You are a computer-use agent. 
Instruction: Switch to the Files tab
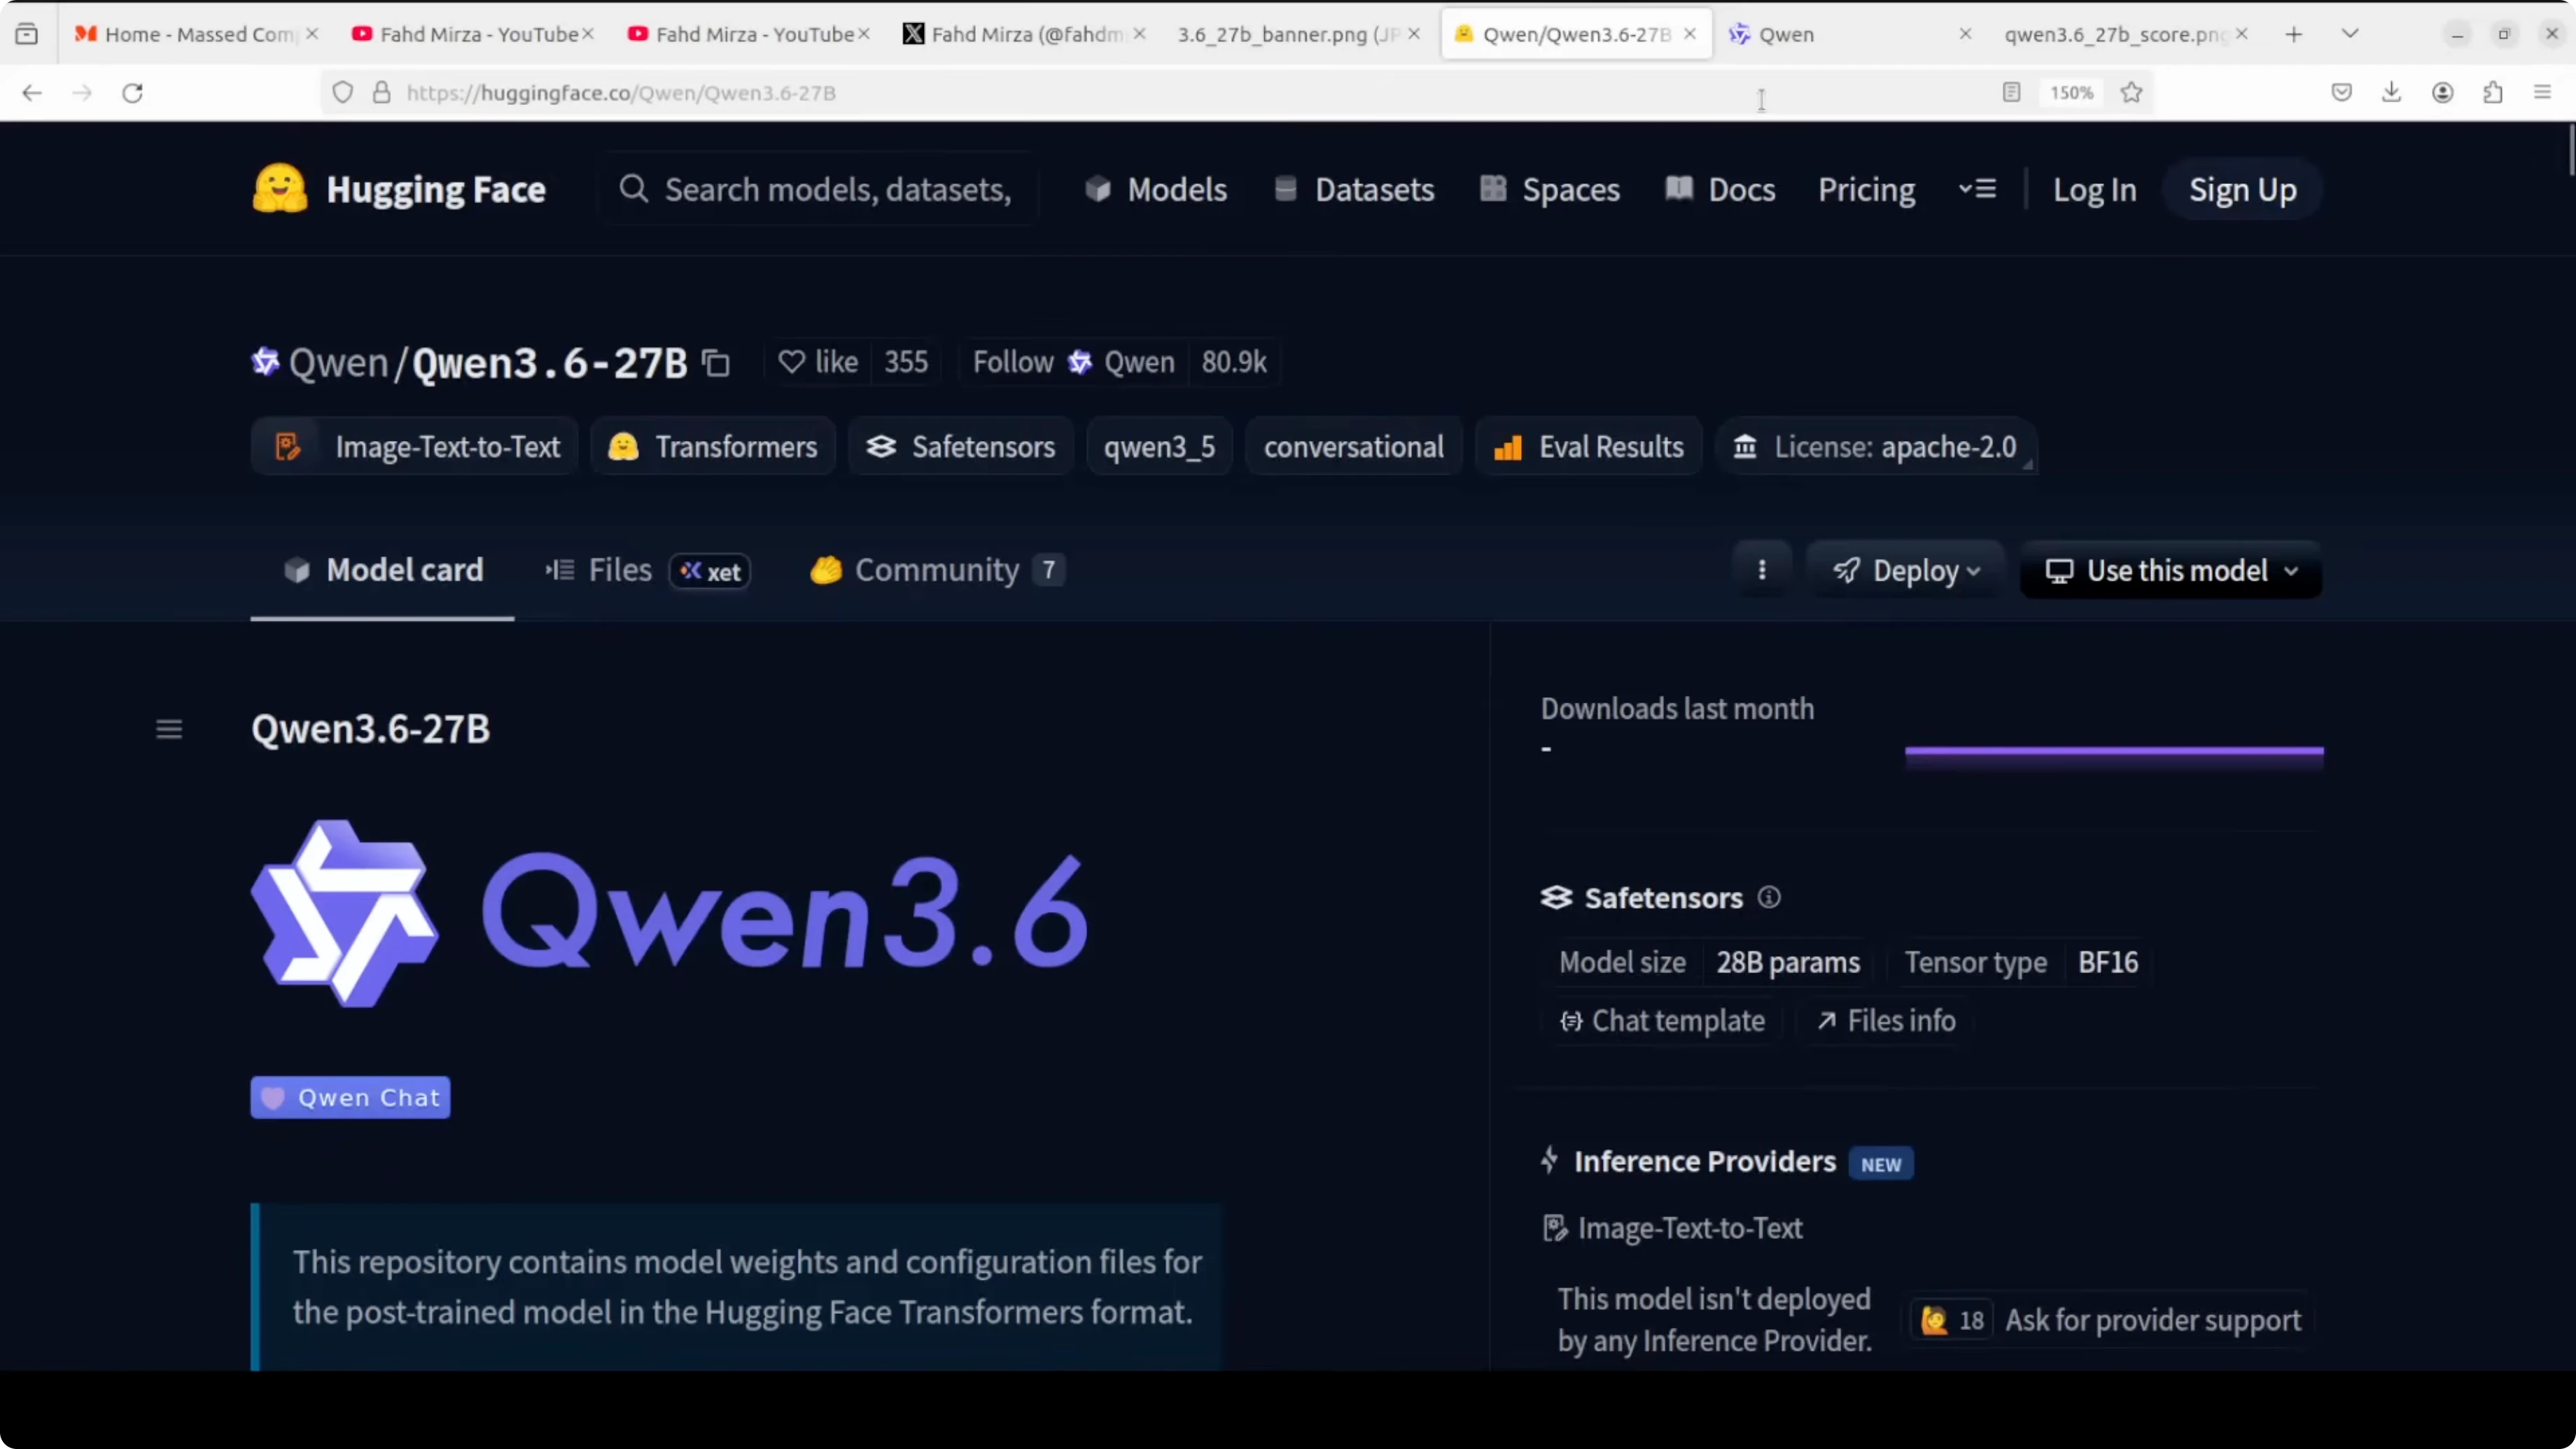[619, 570]
